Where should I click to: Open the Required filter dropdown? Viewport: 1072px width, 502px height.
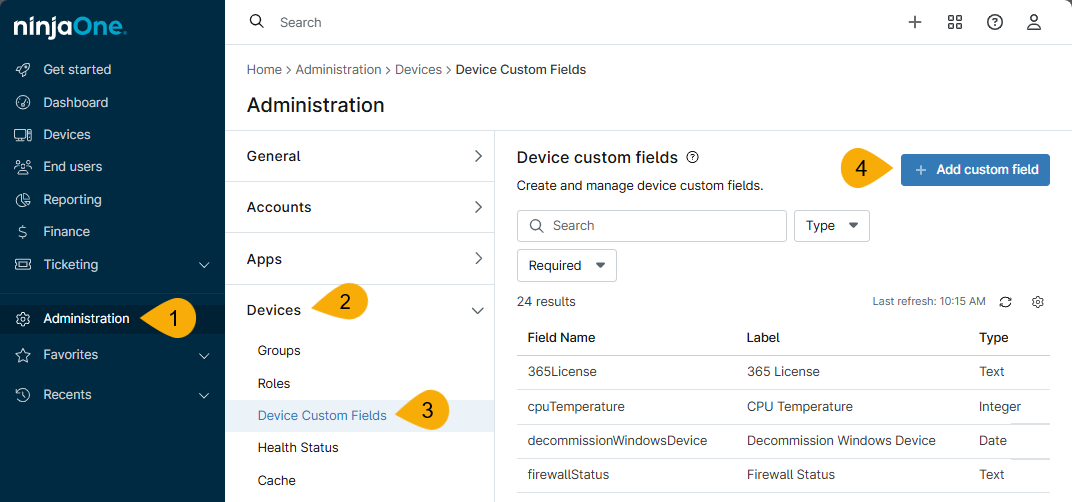coord(566,266)
